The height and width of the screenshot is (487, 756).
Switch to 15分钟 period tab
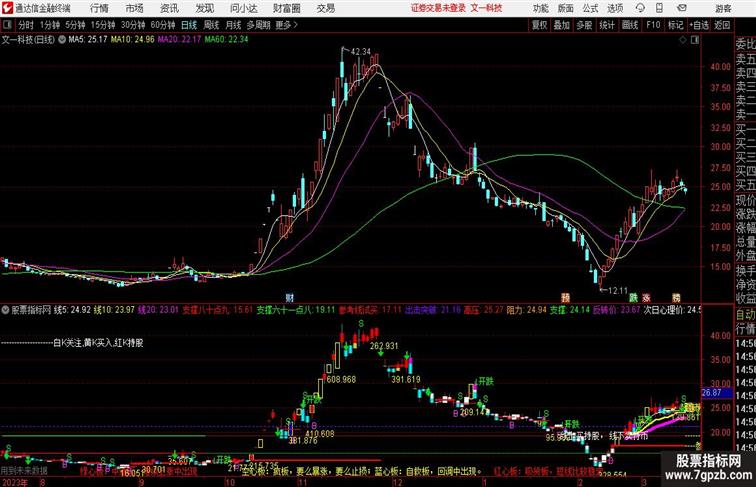pyautogui.click(x=103, y=25)
